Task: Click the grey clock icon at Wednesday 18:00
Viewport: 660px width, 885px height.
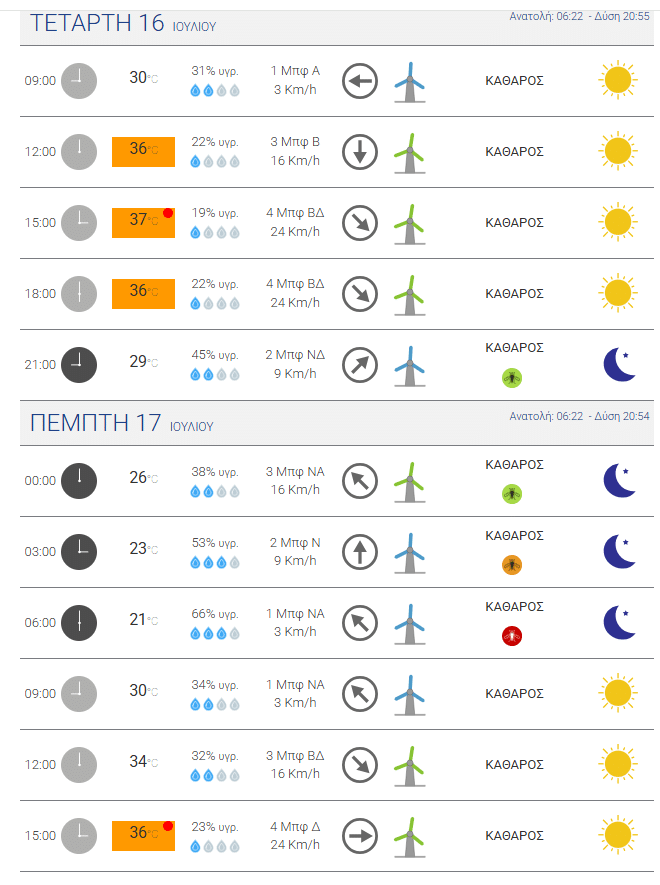Action: click(79, 294)
